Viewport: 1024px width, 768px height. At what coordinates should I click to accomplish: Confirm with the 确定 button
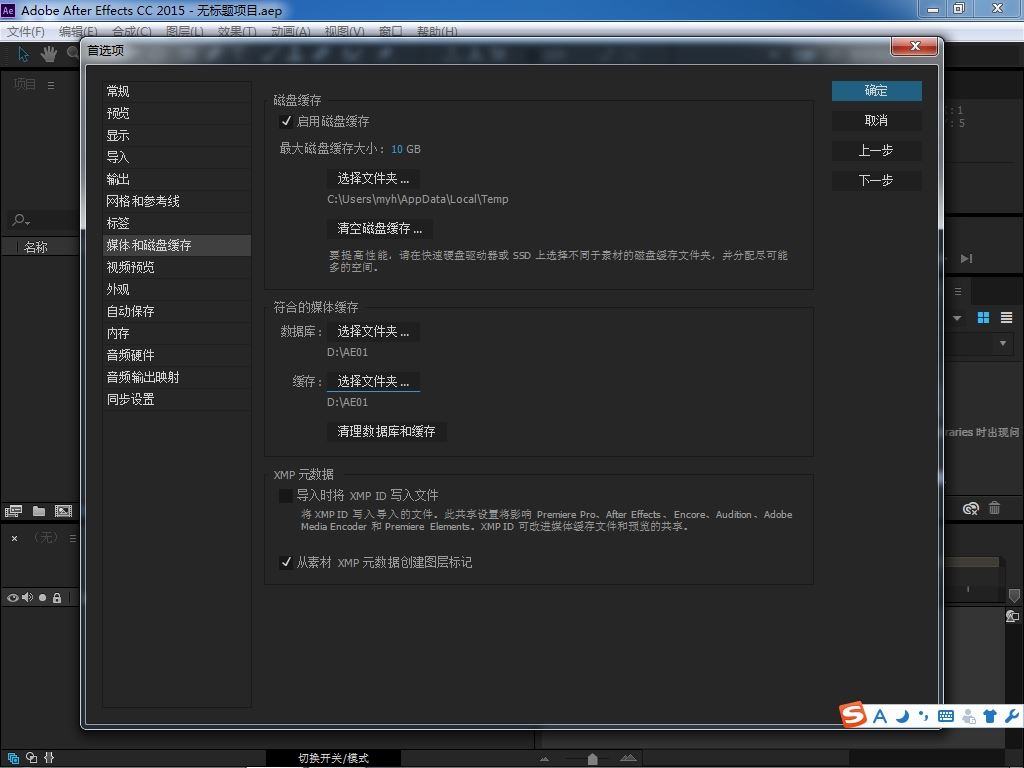[x=876, y=91]
